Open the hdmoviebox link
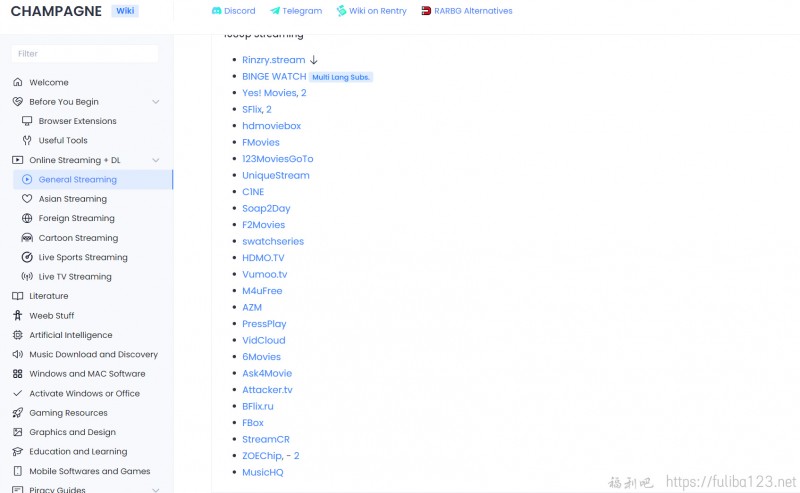Image resolution: width=800 pixels, height=493 pixels. pos(271,126)
